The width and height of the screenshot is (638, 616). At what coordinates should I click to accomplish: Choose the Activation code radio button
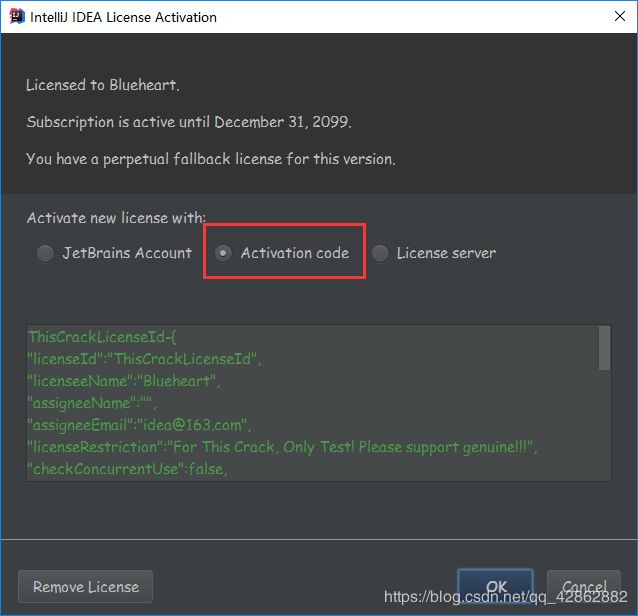(x=282, y=253)
